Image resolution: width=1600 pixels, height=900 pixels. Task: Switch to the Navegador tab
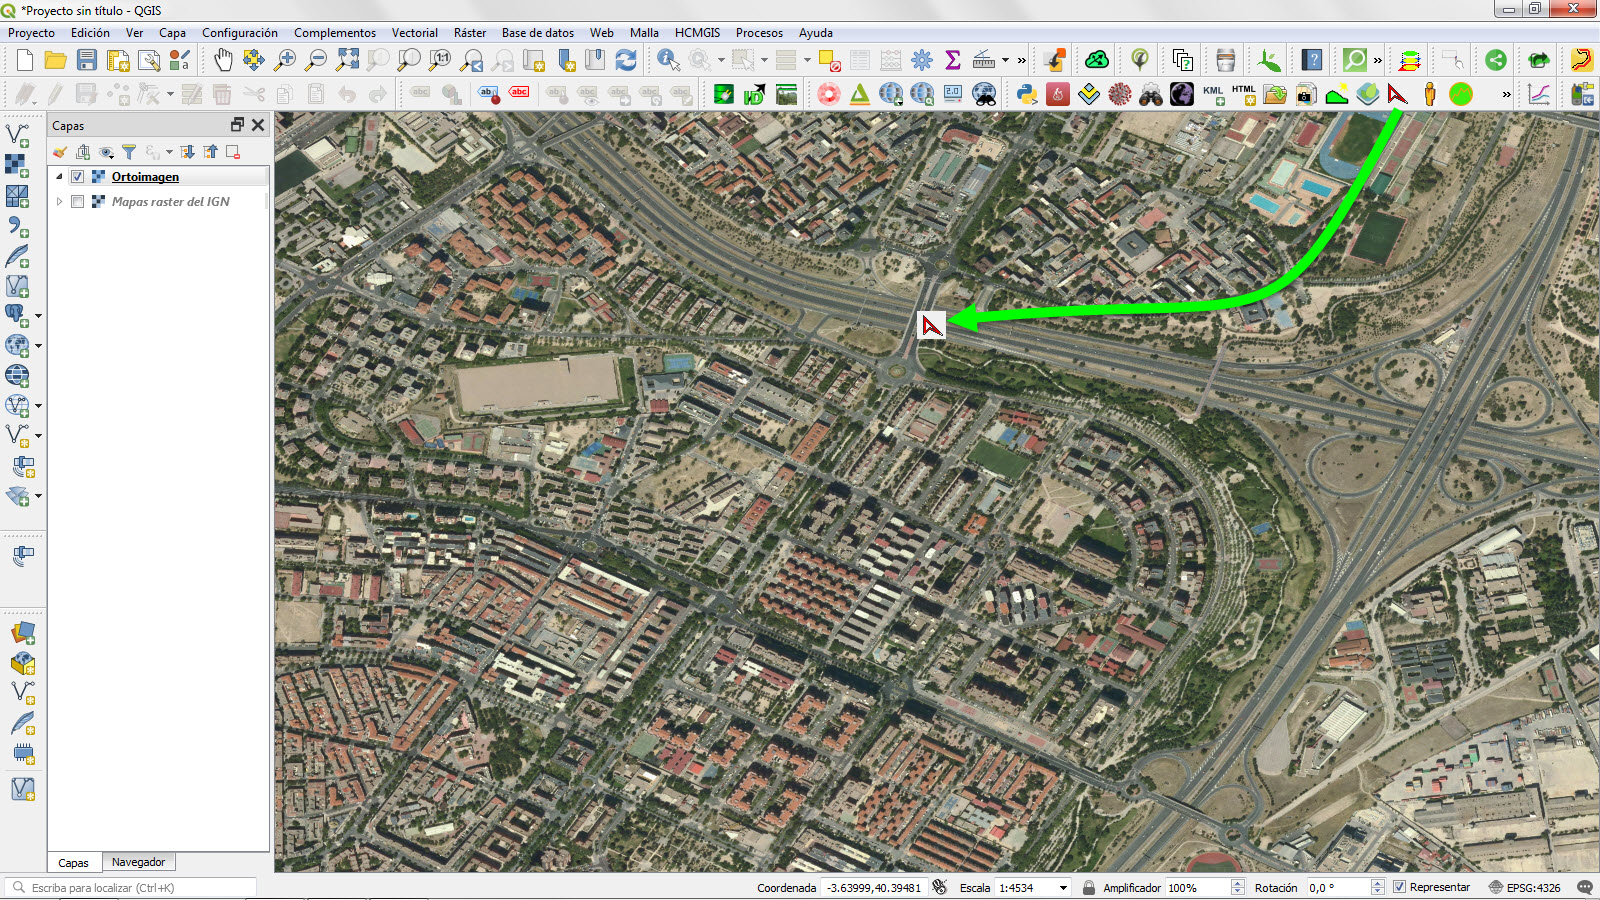[138, 861]
